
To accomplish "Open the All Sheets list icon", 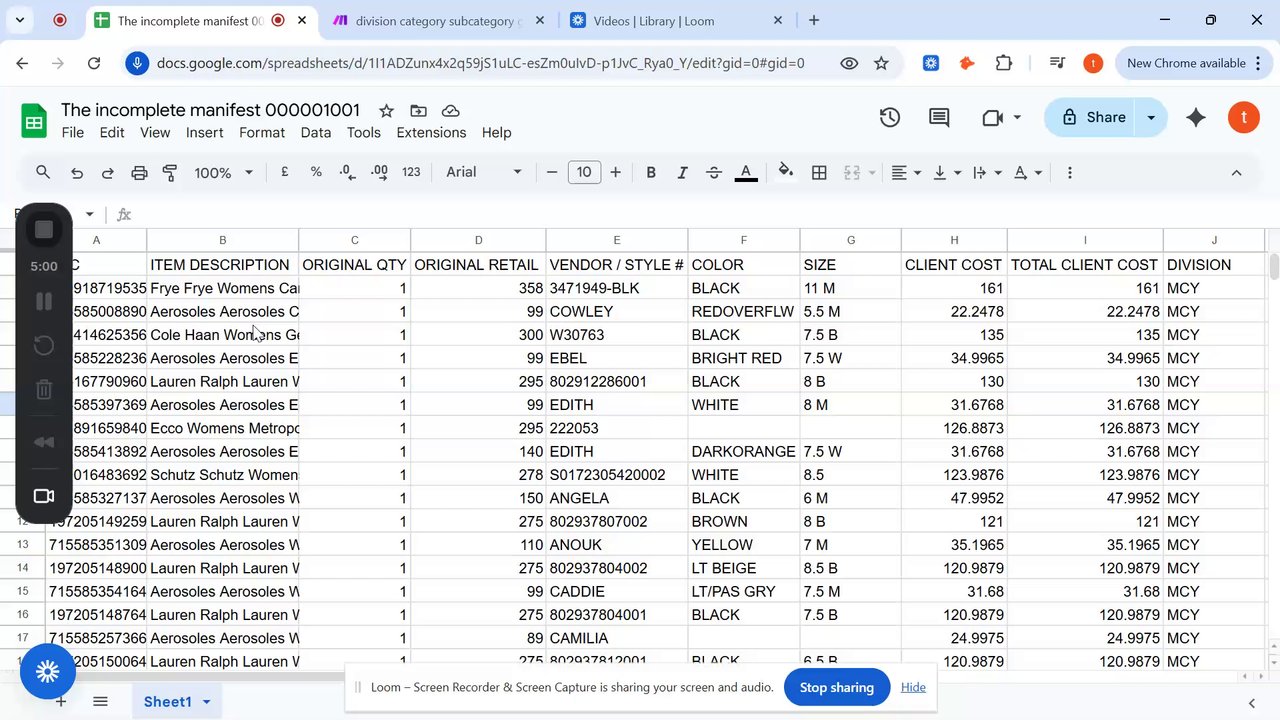I will click(100, 701).
